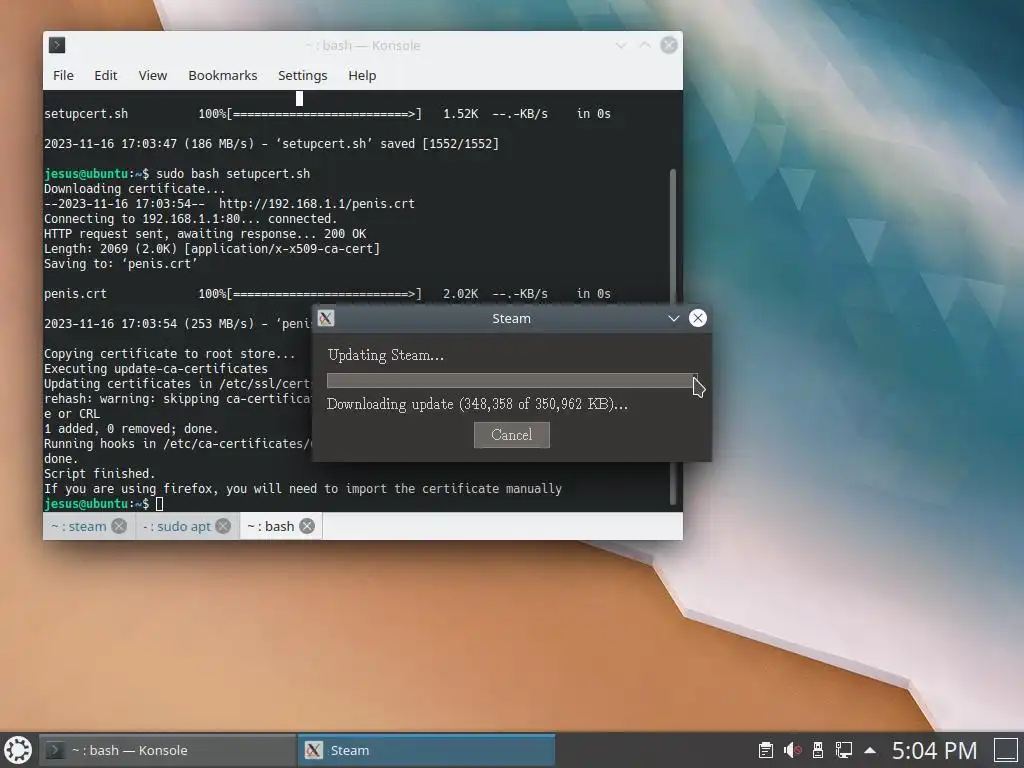Open the Help menu in Konsole
The height and width of the screenshot is (768, 1024).
click(362, 75)
